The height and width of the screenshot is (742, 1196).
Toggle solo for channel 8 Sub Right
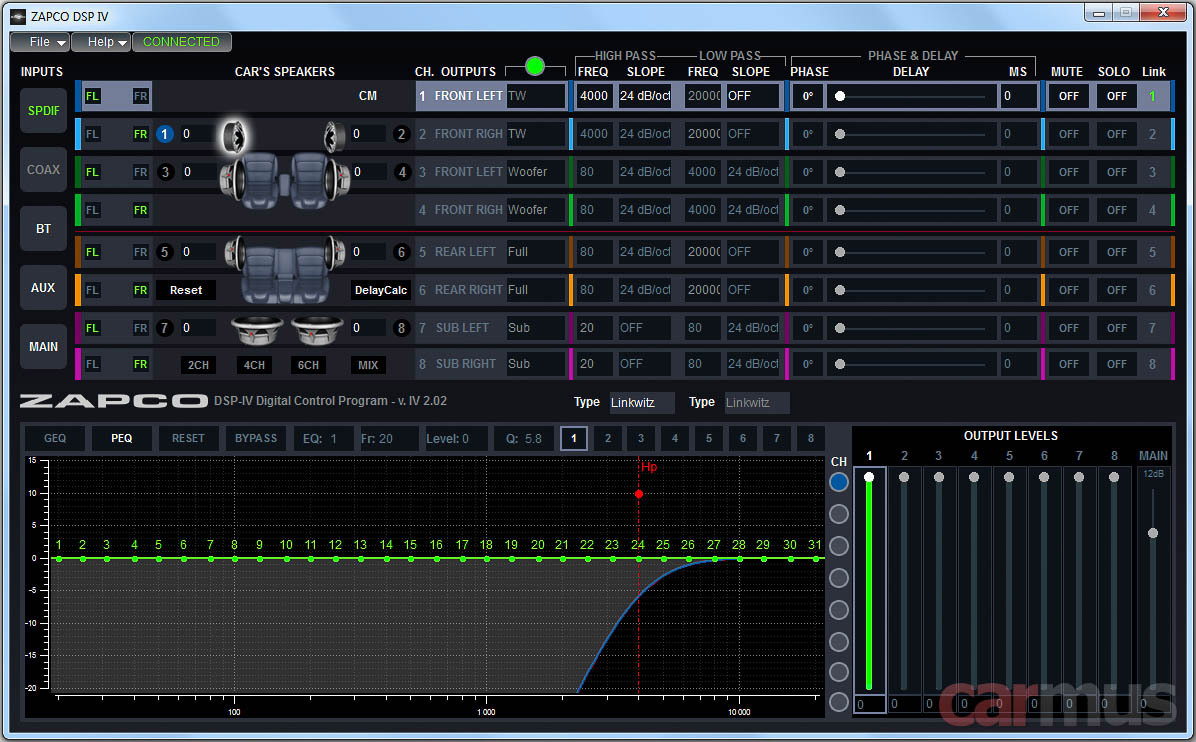click(x=1117, y=365)
